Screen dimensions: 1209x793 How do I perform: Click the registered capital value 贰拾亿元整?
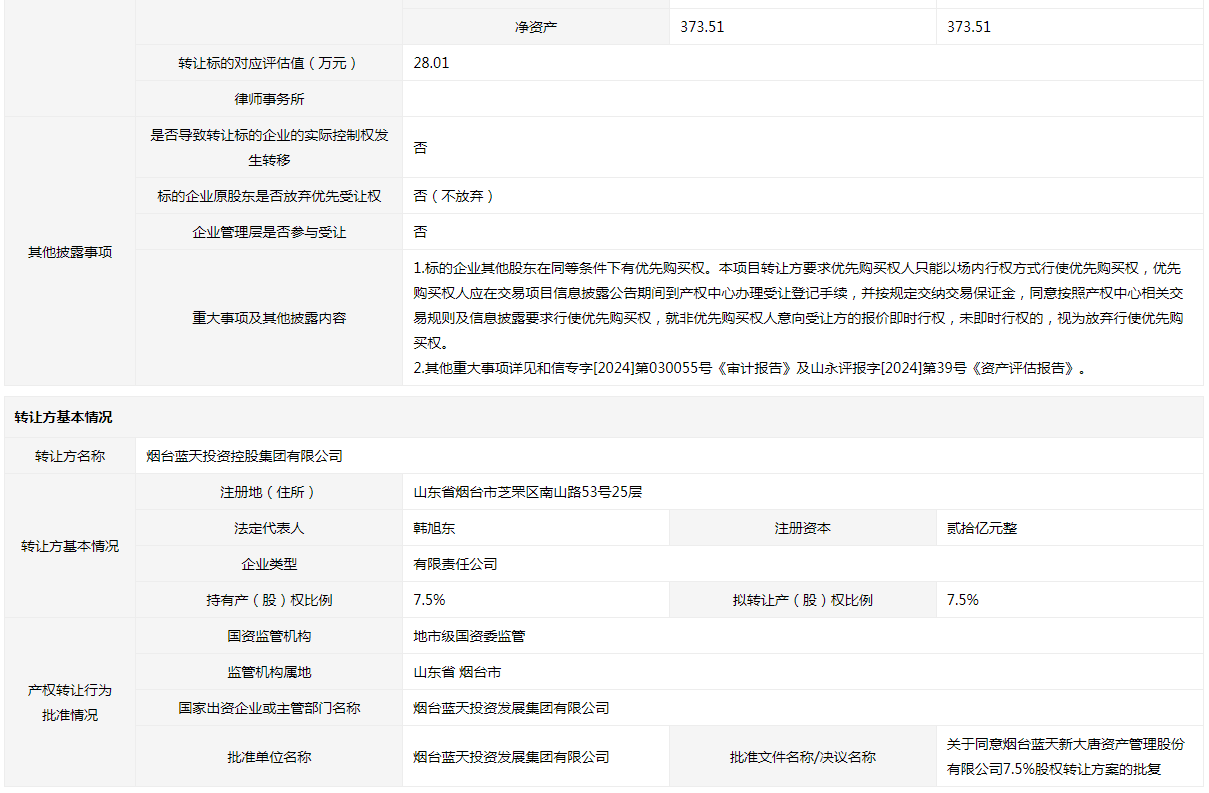(982, 528)
